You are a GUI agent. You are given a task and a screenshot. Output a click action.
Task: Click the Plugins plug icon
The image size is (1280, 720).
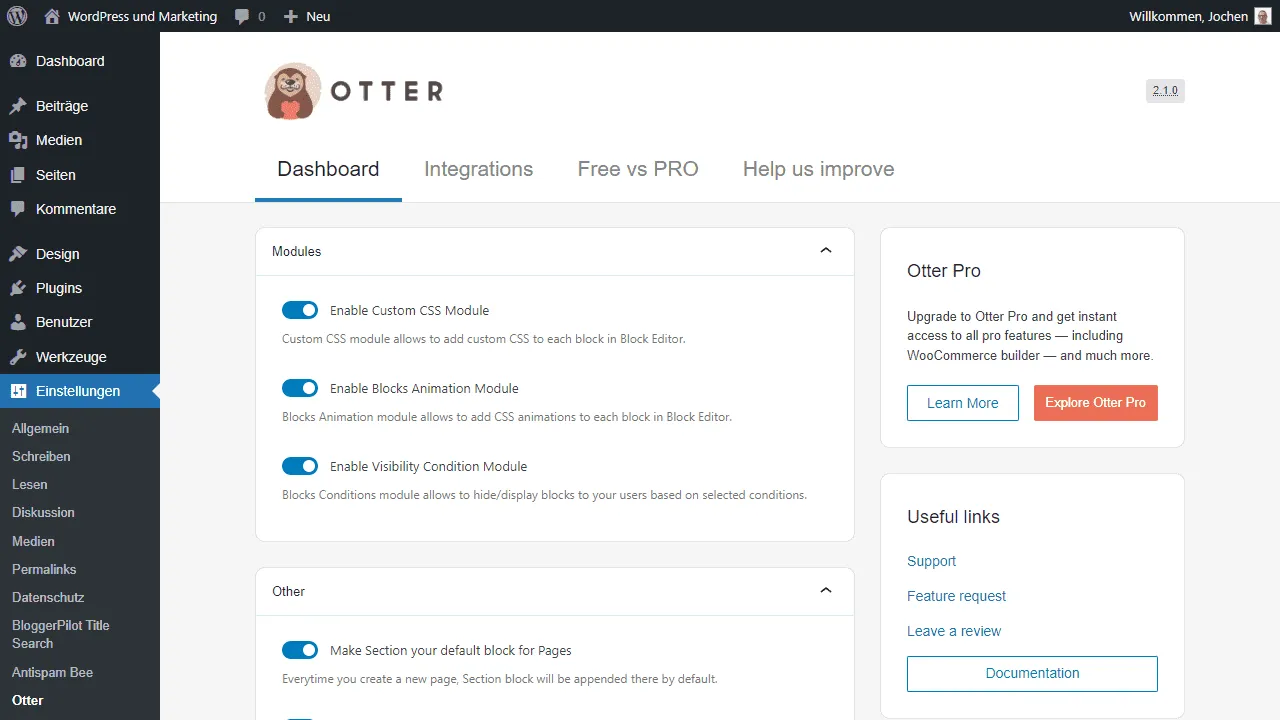18,288
